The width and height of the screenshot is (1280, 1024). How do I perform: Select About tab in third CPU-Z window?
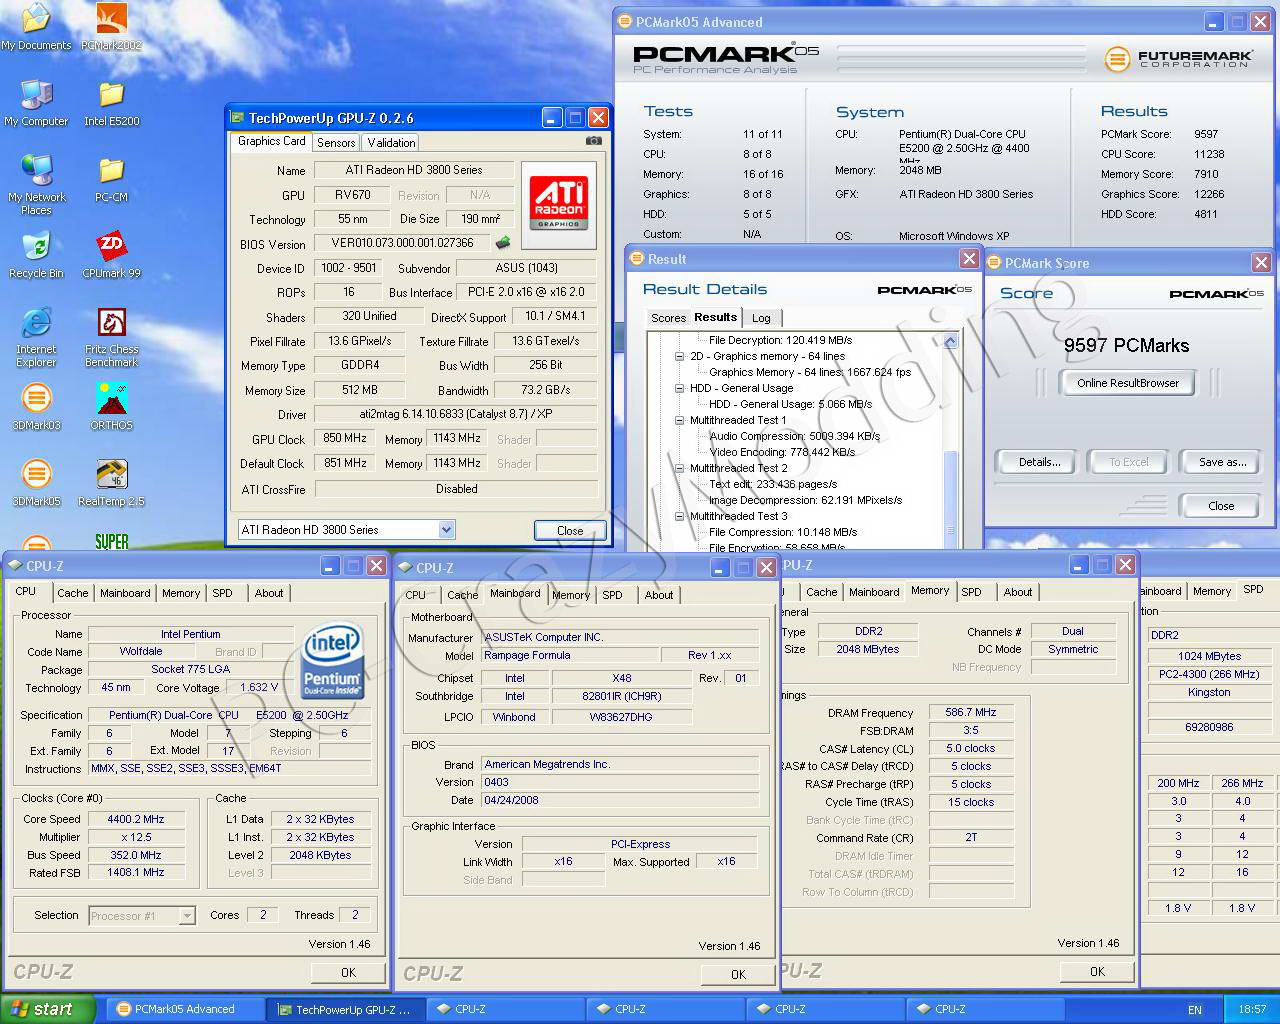click(x=1018, y=592)
